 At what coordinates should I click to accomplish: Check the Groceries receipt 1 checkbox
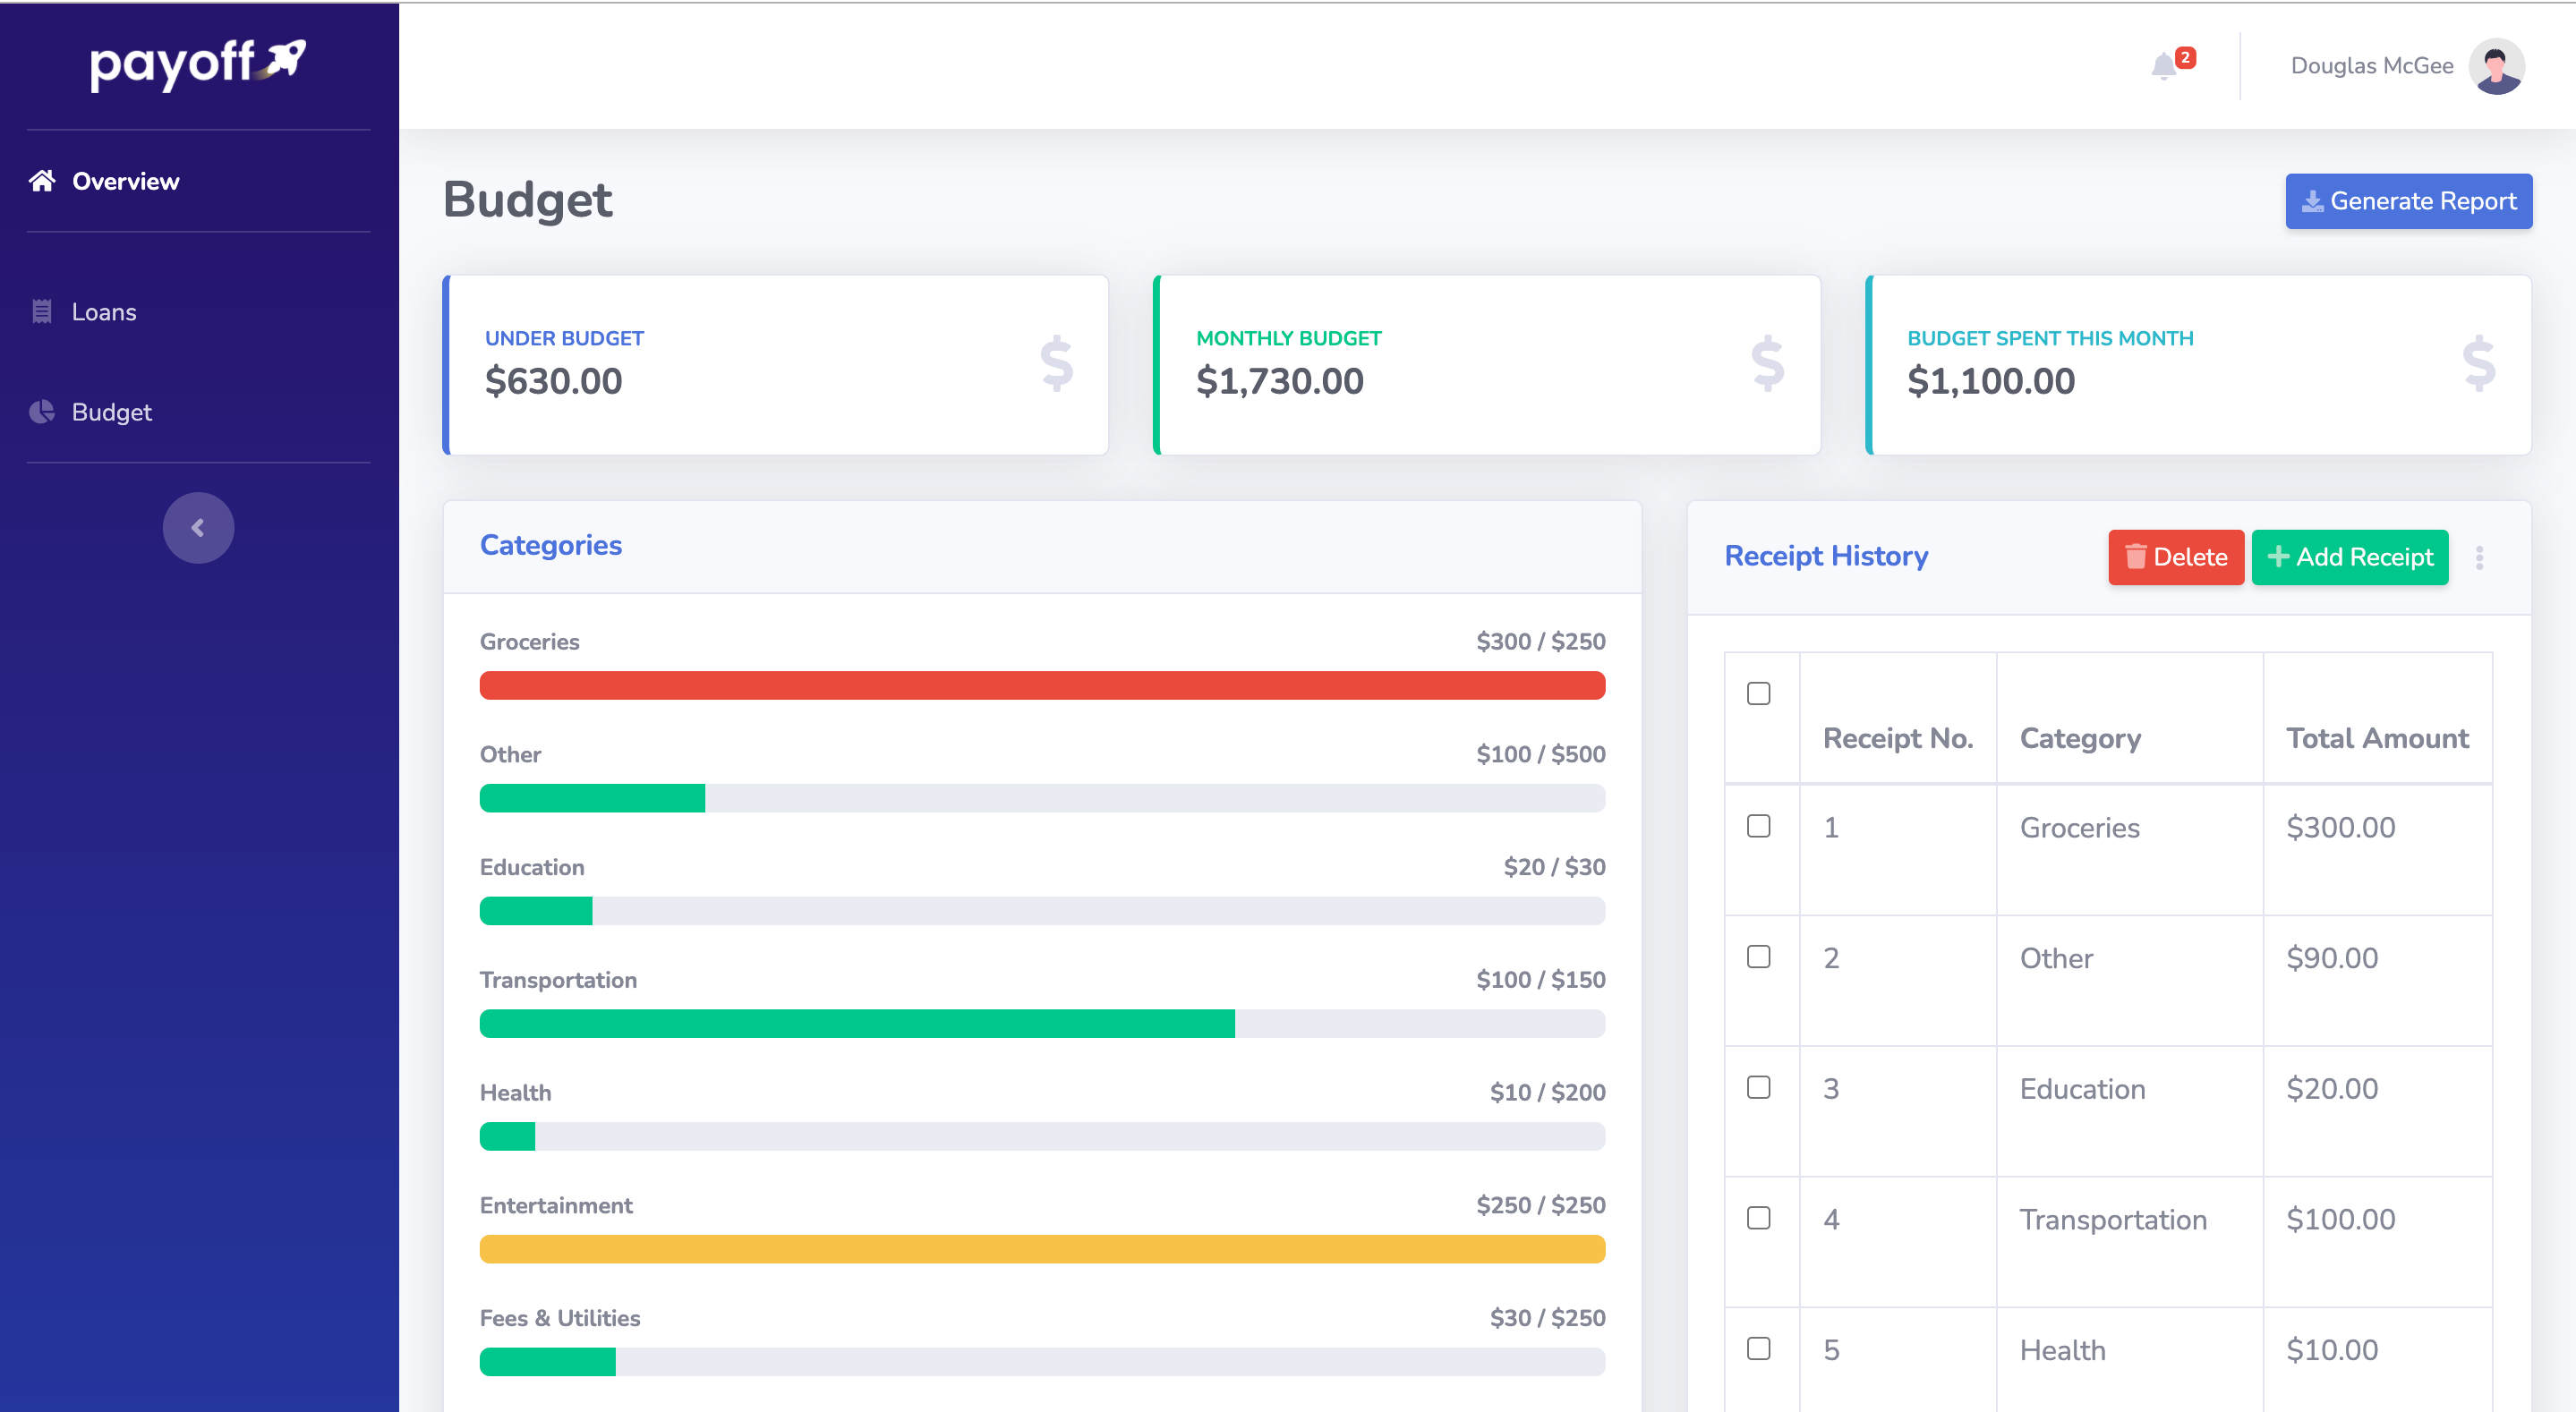pyautogui.click(x=1758, y=826)
